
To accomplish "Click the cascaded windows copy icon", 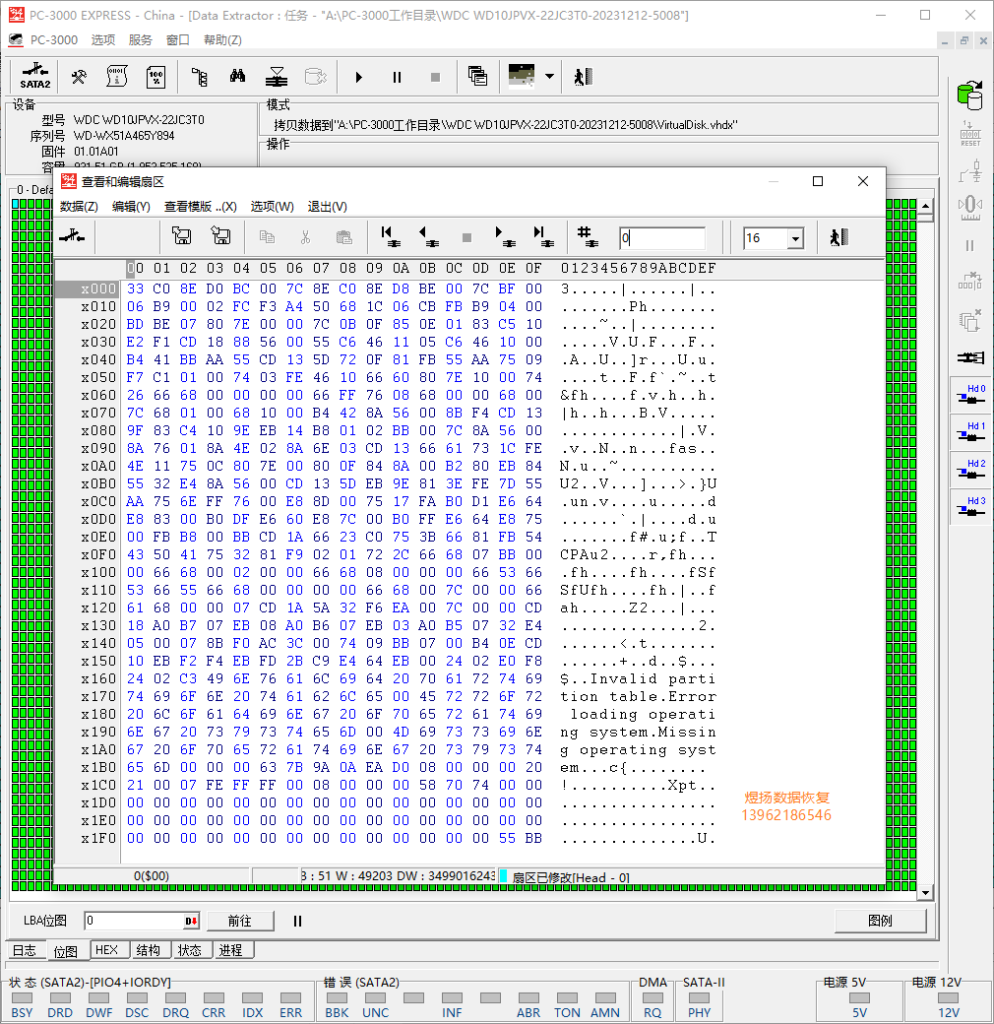I will [477, 76].
